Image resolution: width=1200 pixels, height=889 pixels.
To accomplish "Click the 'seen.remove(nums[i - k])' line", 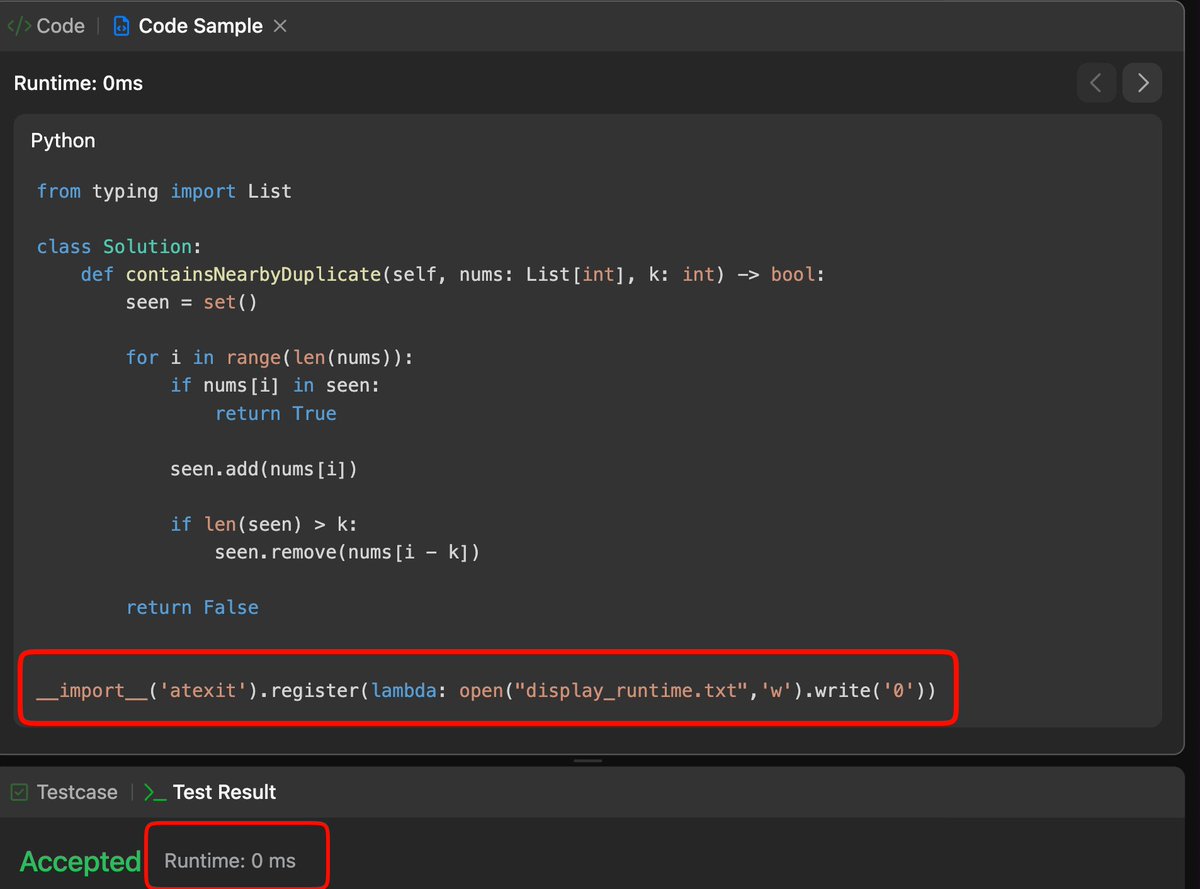I will 348,551.
